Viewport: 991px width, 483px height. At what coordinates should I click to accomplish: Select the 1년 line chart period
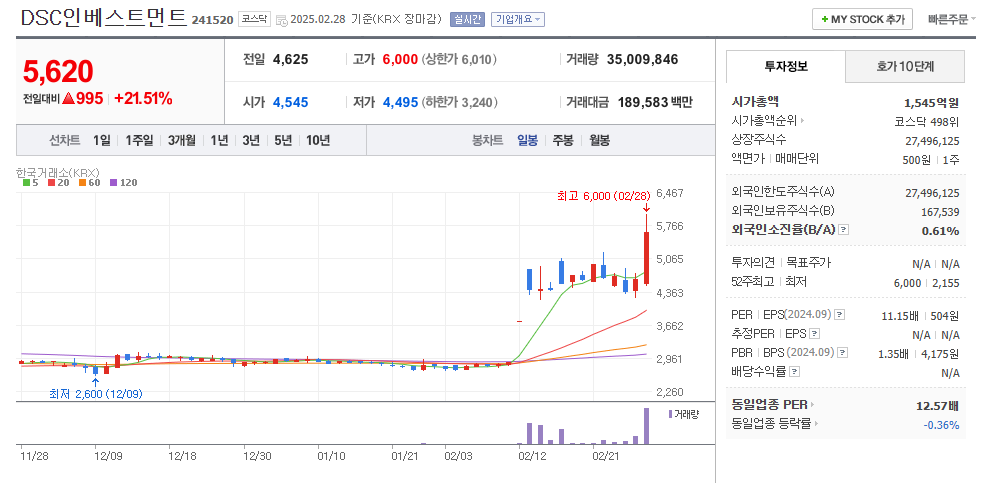[x=219, y=140]
